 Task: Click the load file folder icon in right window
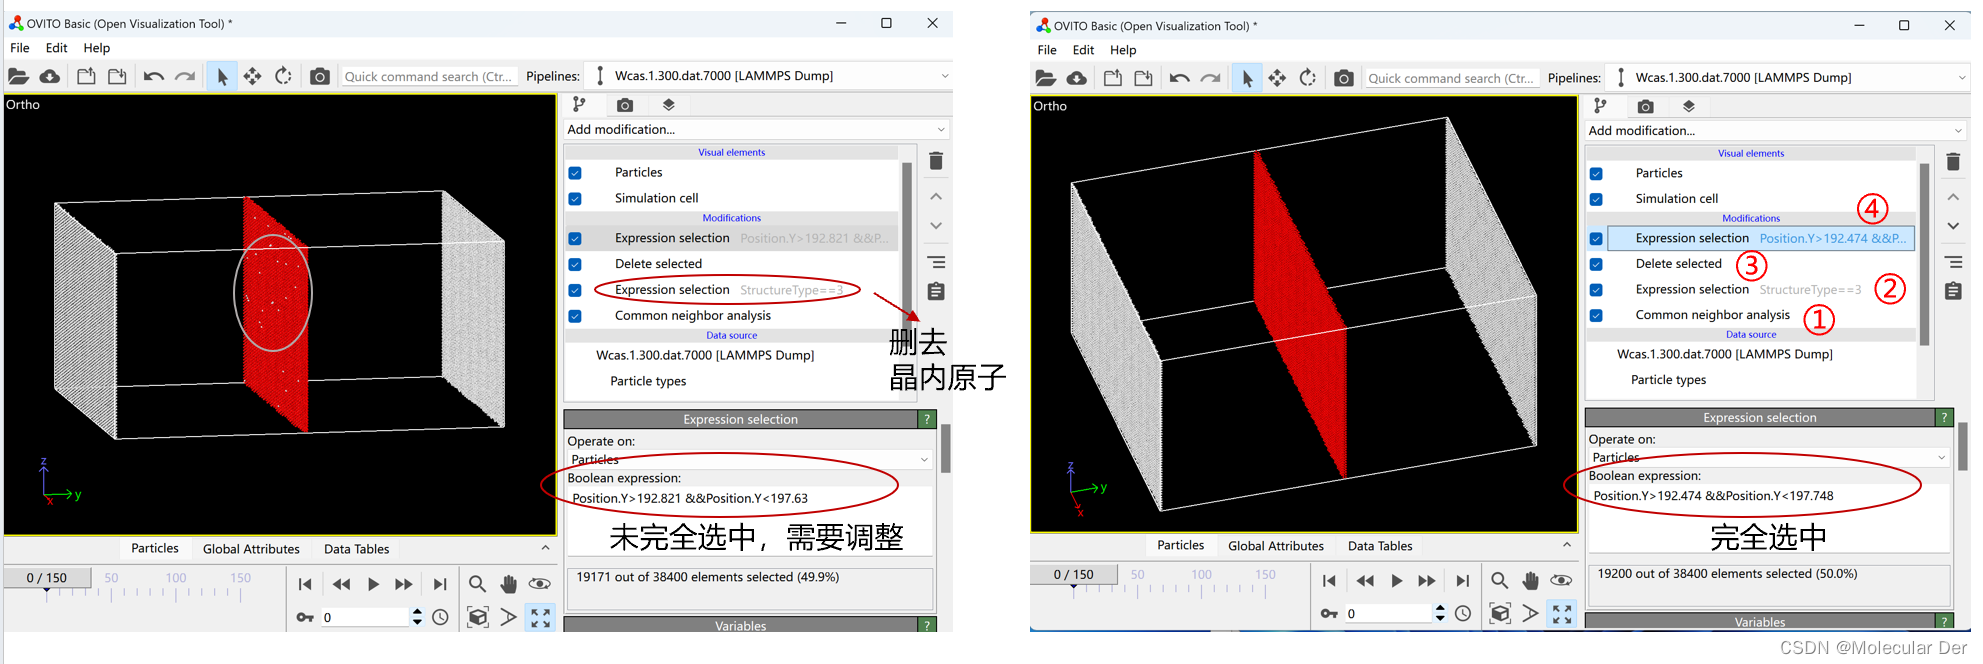click(x=1046, y=78)
